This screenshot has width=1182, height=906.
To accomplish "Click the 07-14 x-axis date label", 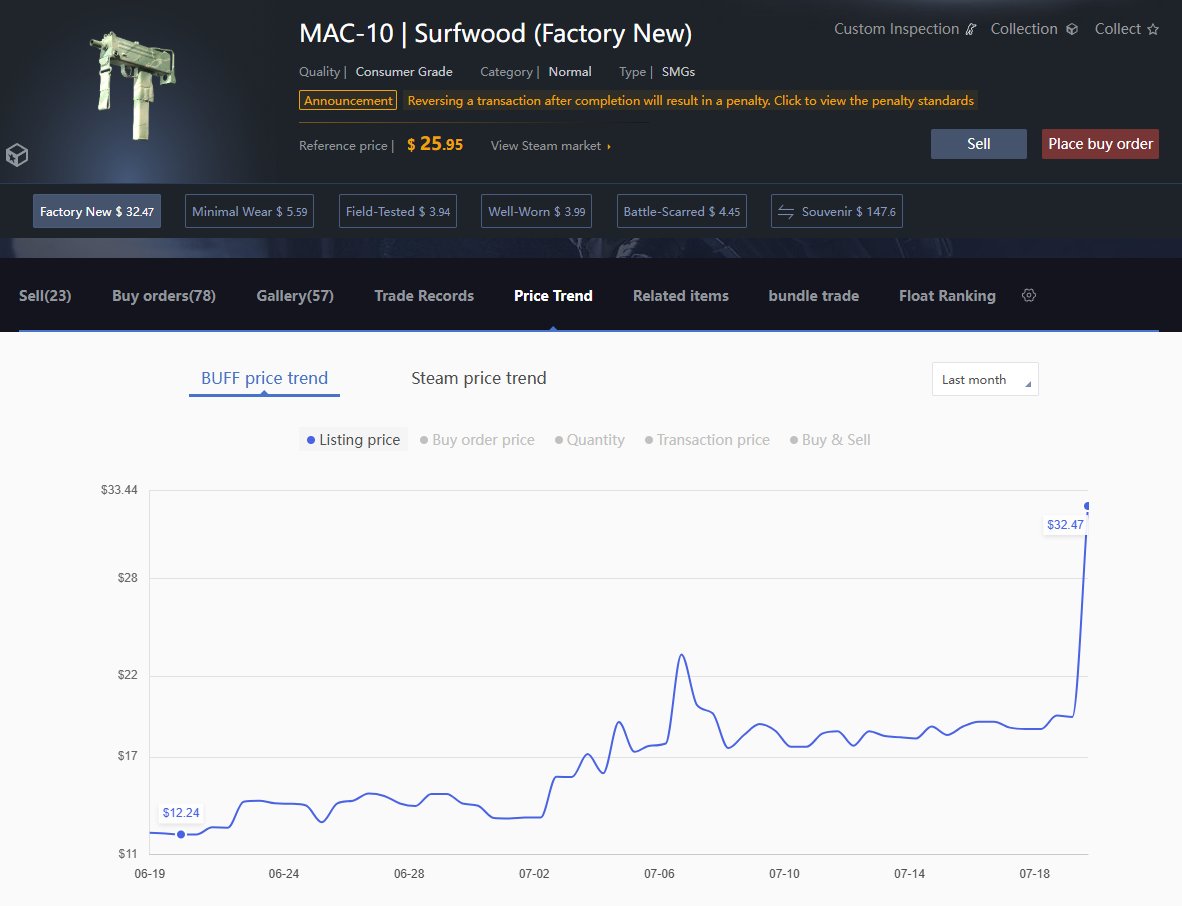I will pyautogui.click(x=909, y=874).
